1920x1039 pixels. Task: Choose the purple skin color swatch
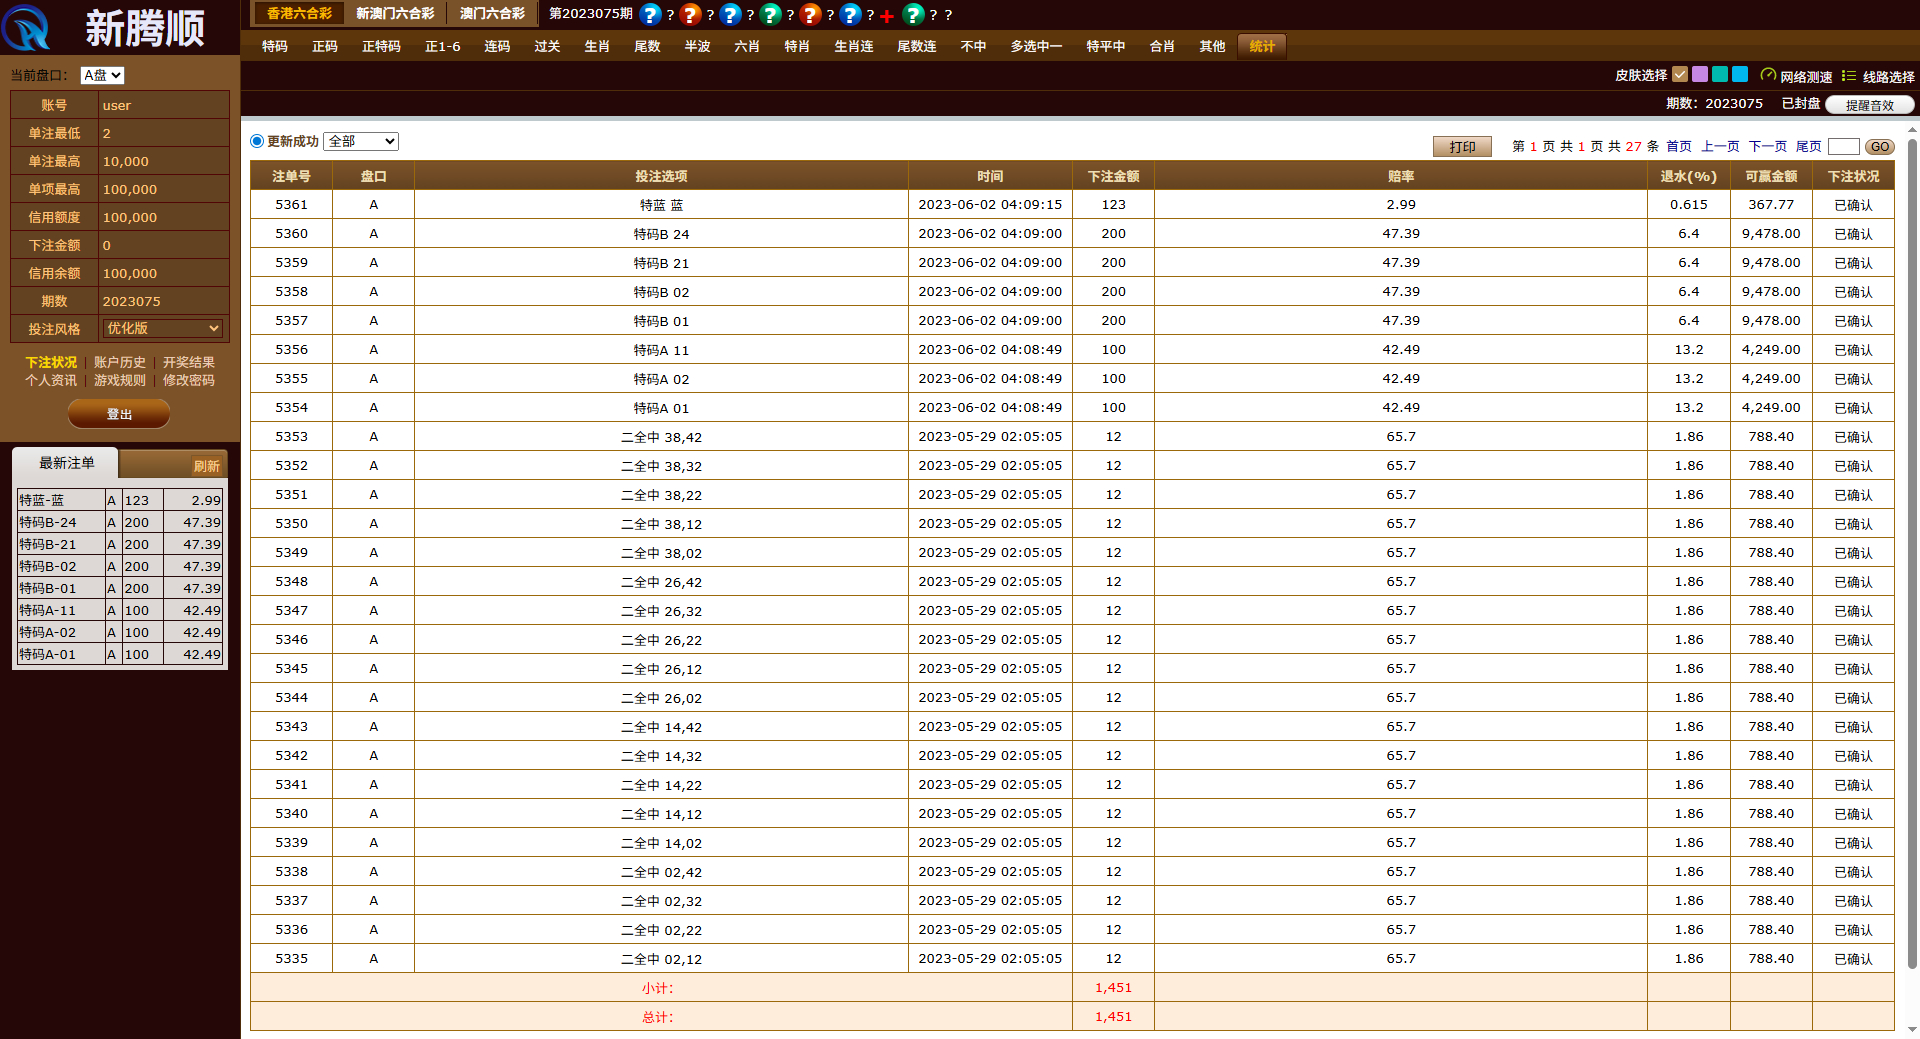click(x=1700, y=74)
